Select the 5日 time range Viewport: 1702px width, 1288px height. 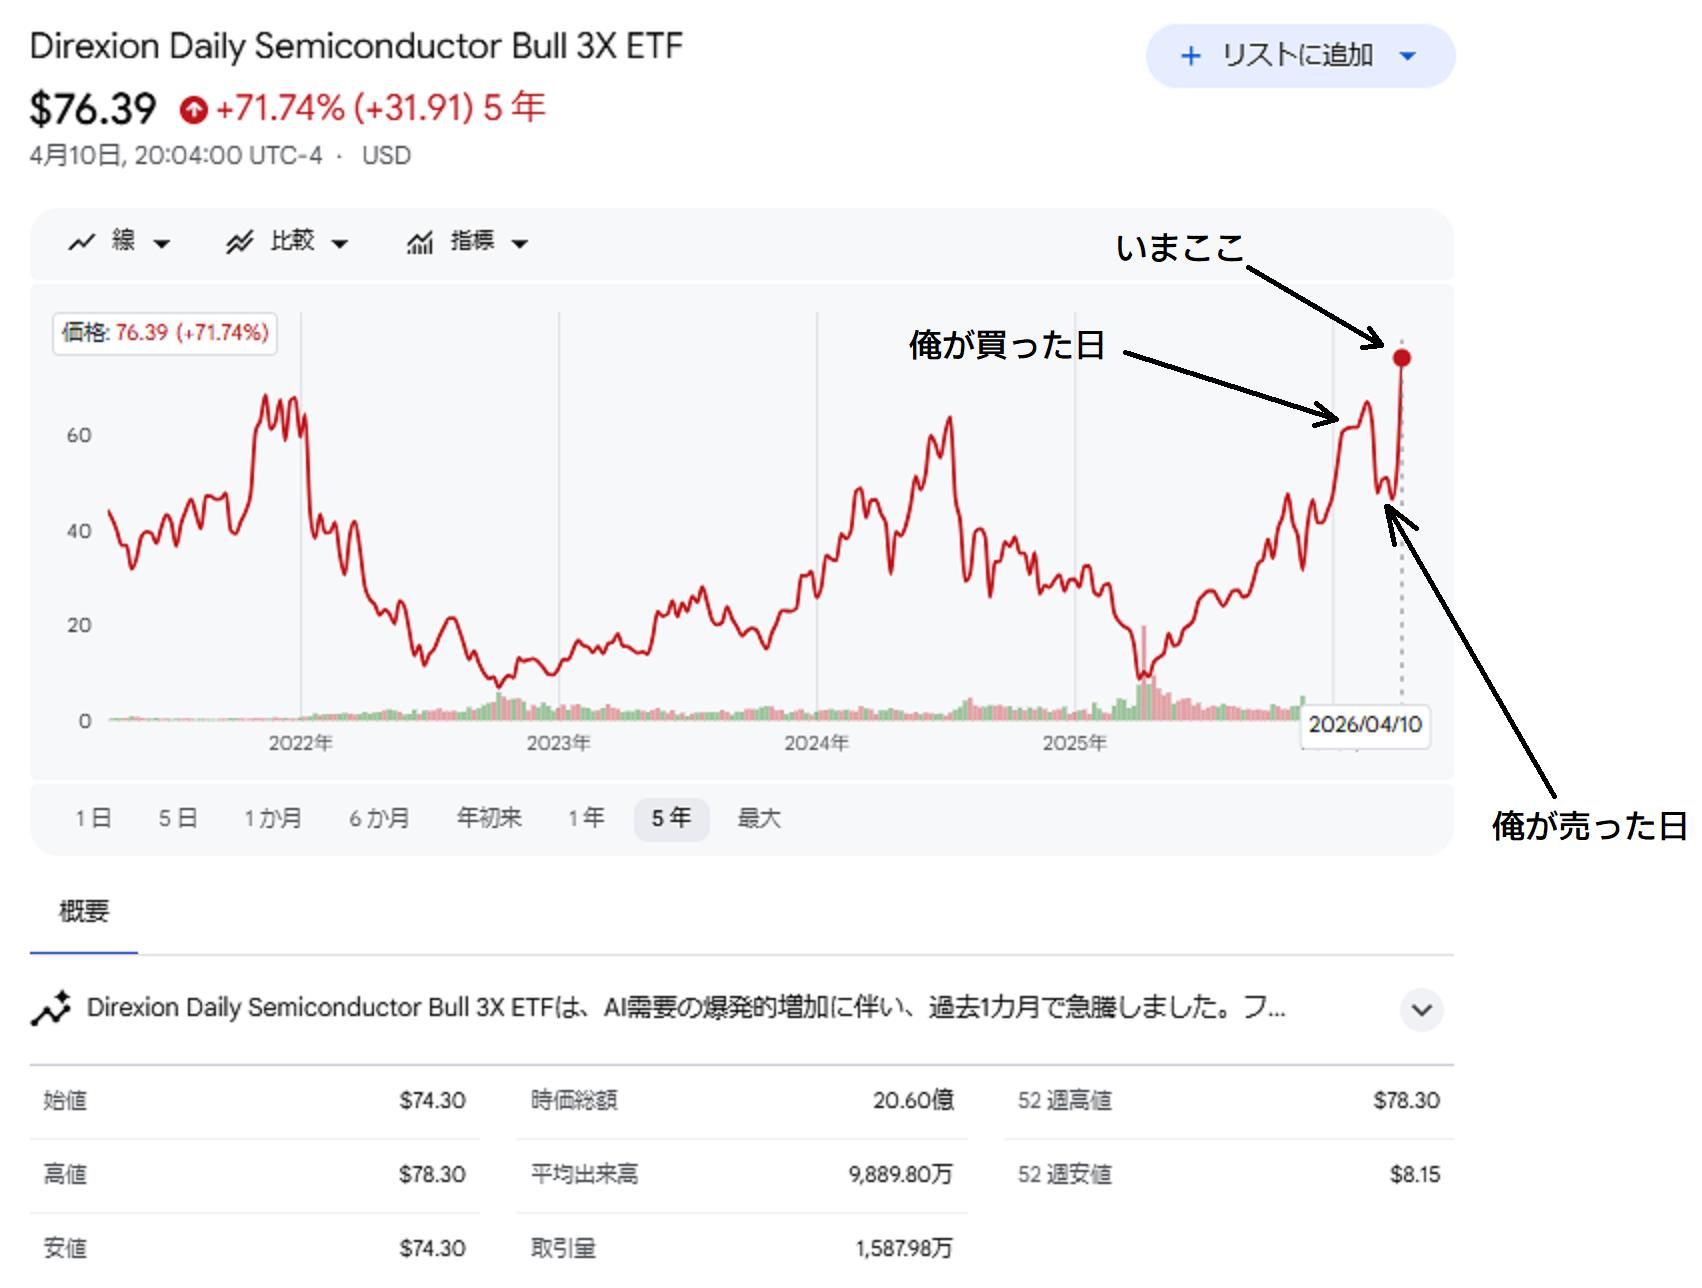178,818
